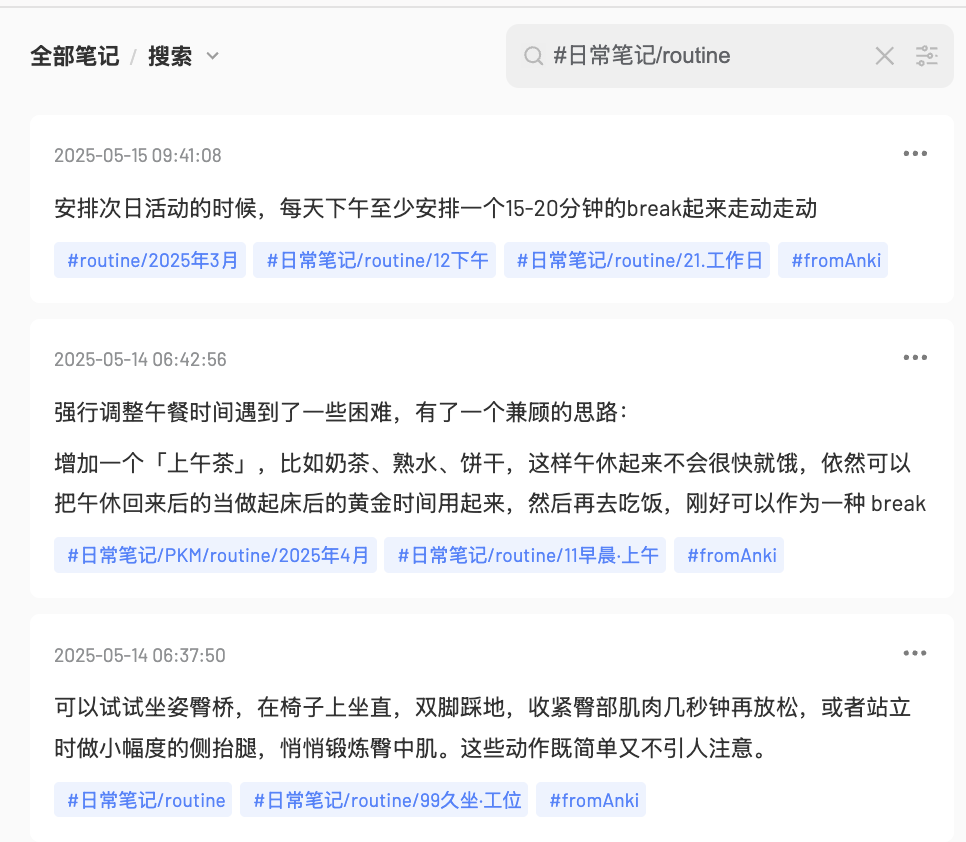Go to 全部笔记 breadcrumb
The image size is (966, 842).
coord(75,56)
